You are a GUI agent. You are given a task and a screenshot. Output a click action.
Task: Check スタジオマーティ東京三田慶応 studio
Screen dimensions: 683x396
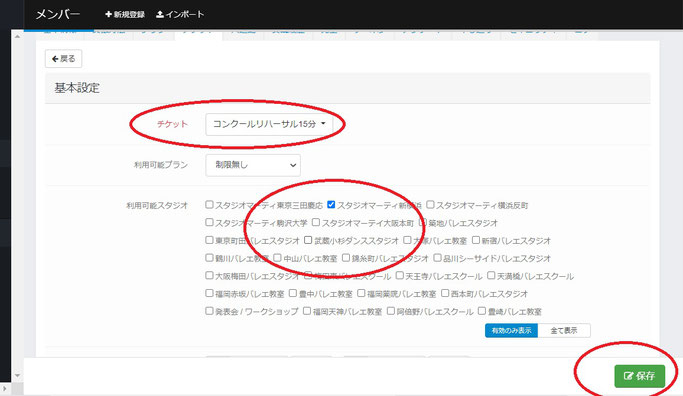pos(210,204)
